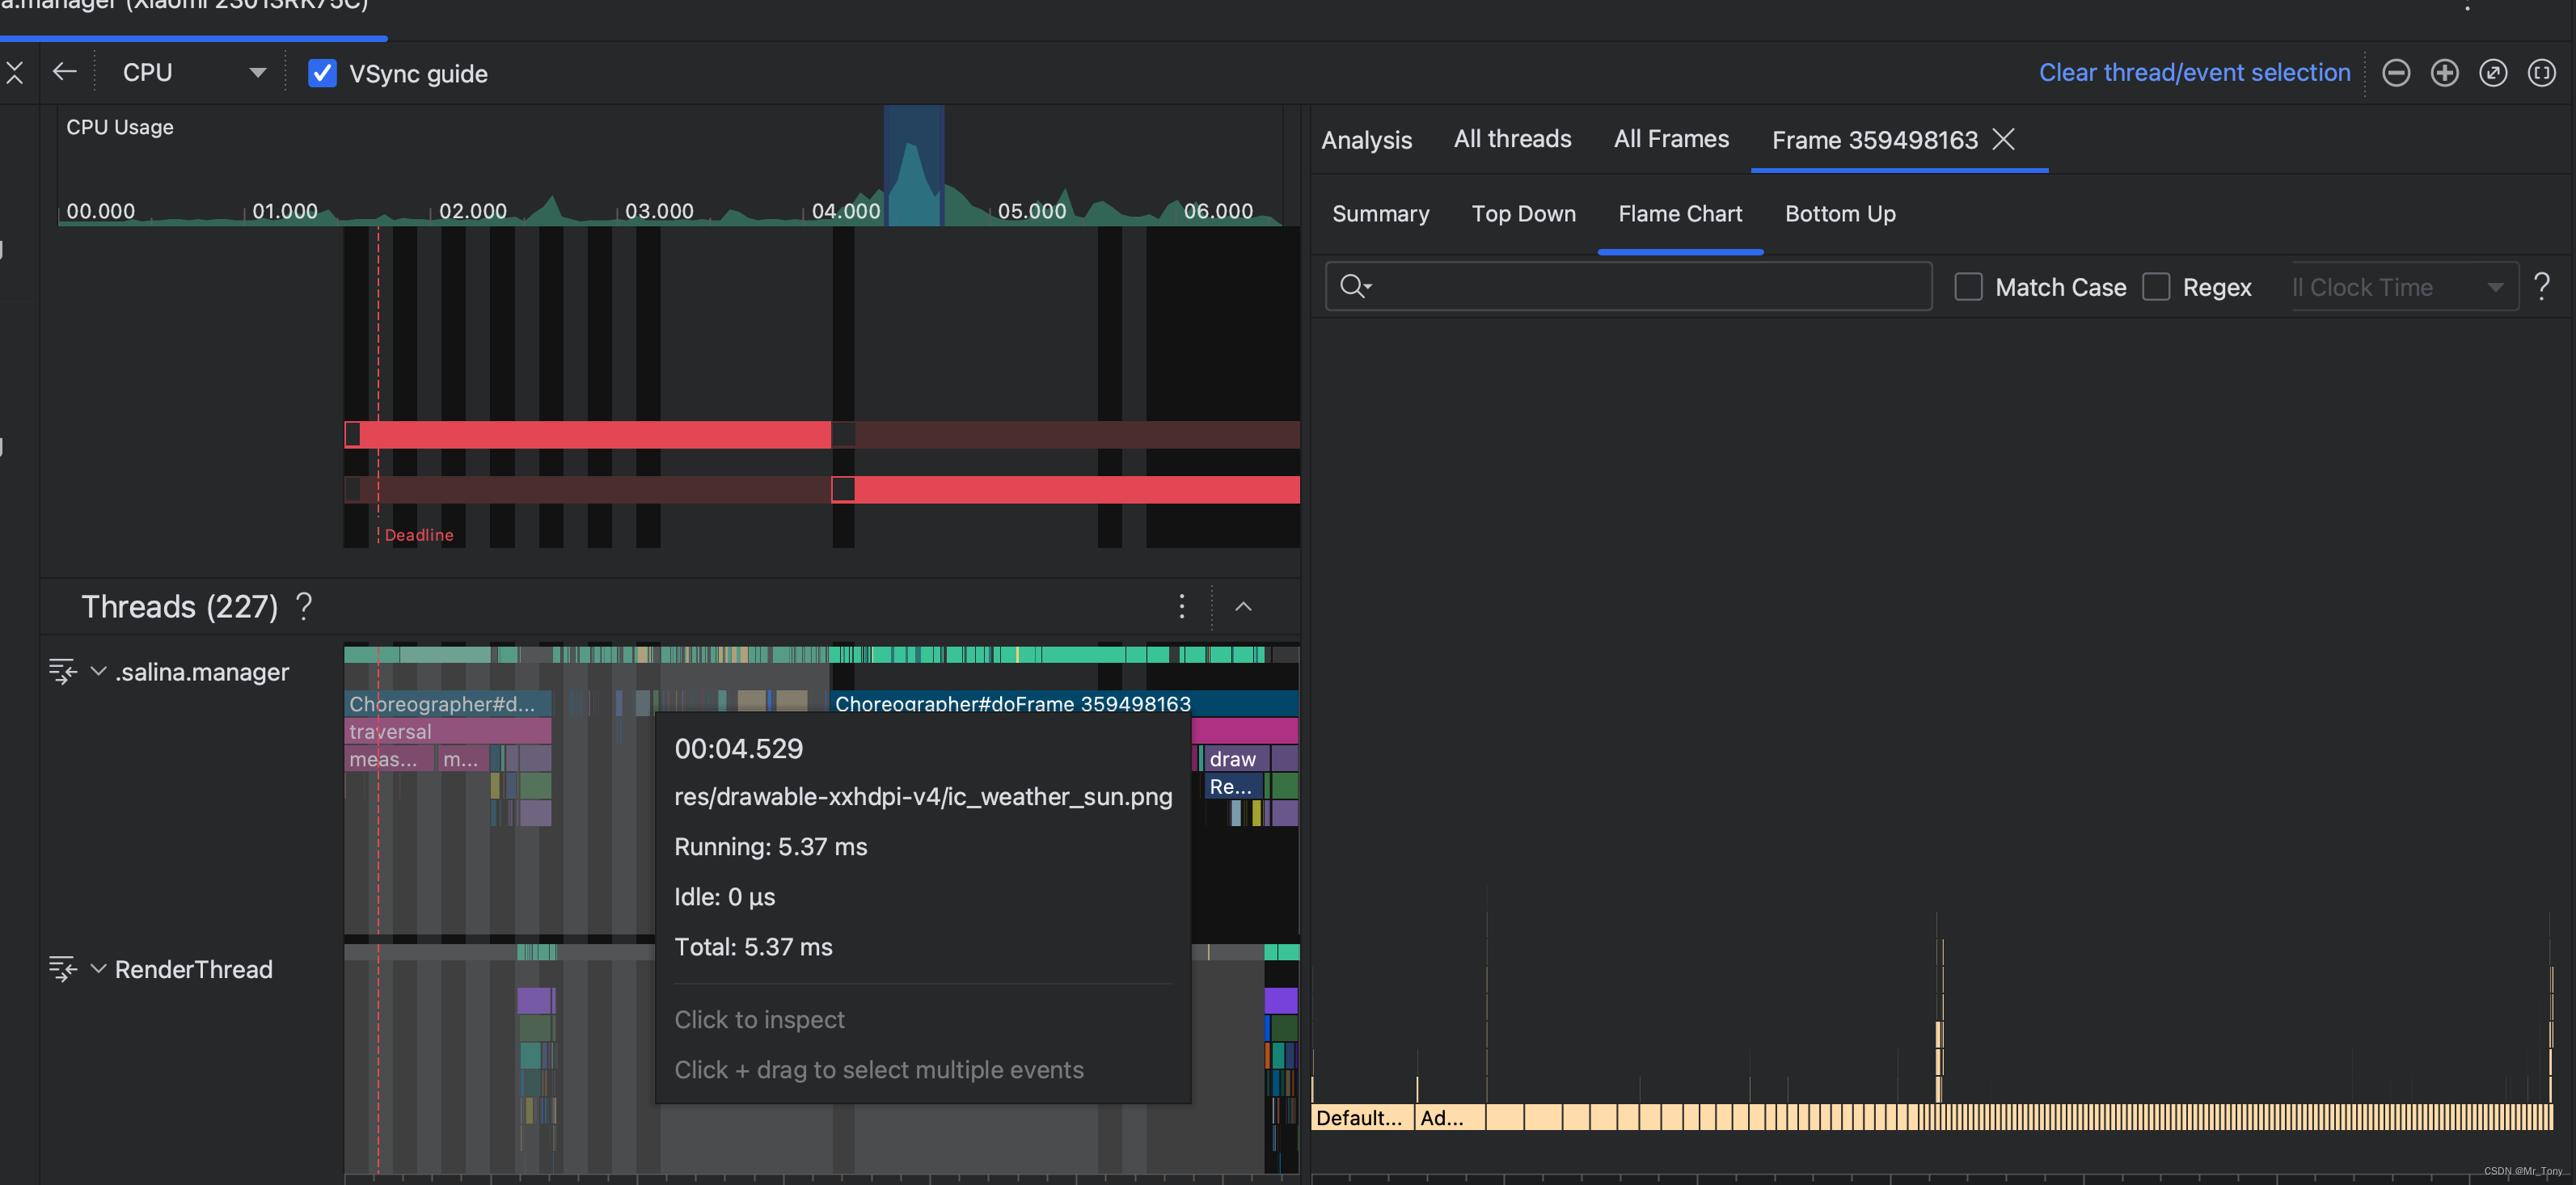This screenshot has height=1185, width=2576.
Task: Click the reset zoom icon
Action: coord(2492,73)
